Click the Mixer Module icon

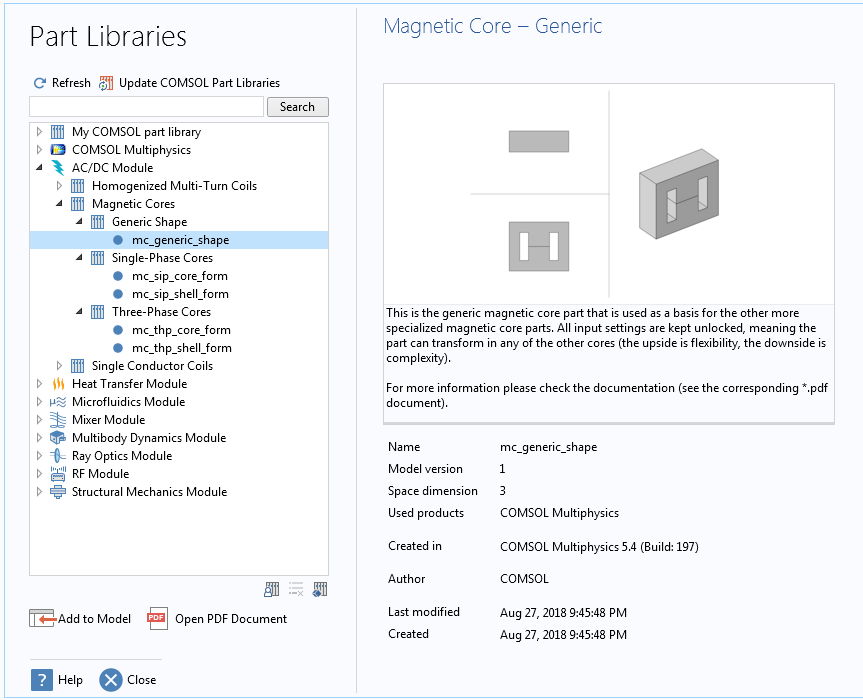tap(58, 420)
